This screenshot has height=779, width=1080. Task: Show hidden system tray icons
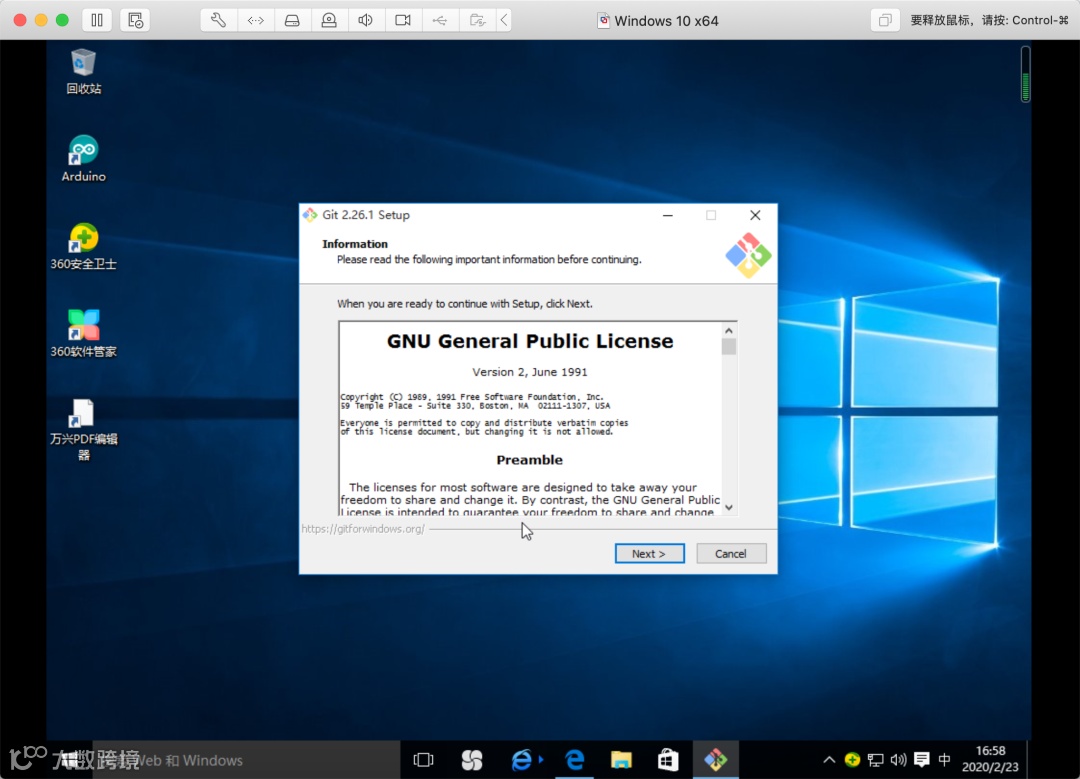pyautogui.click(x=829, y=760)
